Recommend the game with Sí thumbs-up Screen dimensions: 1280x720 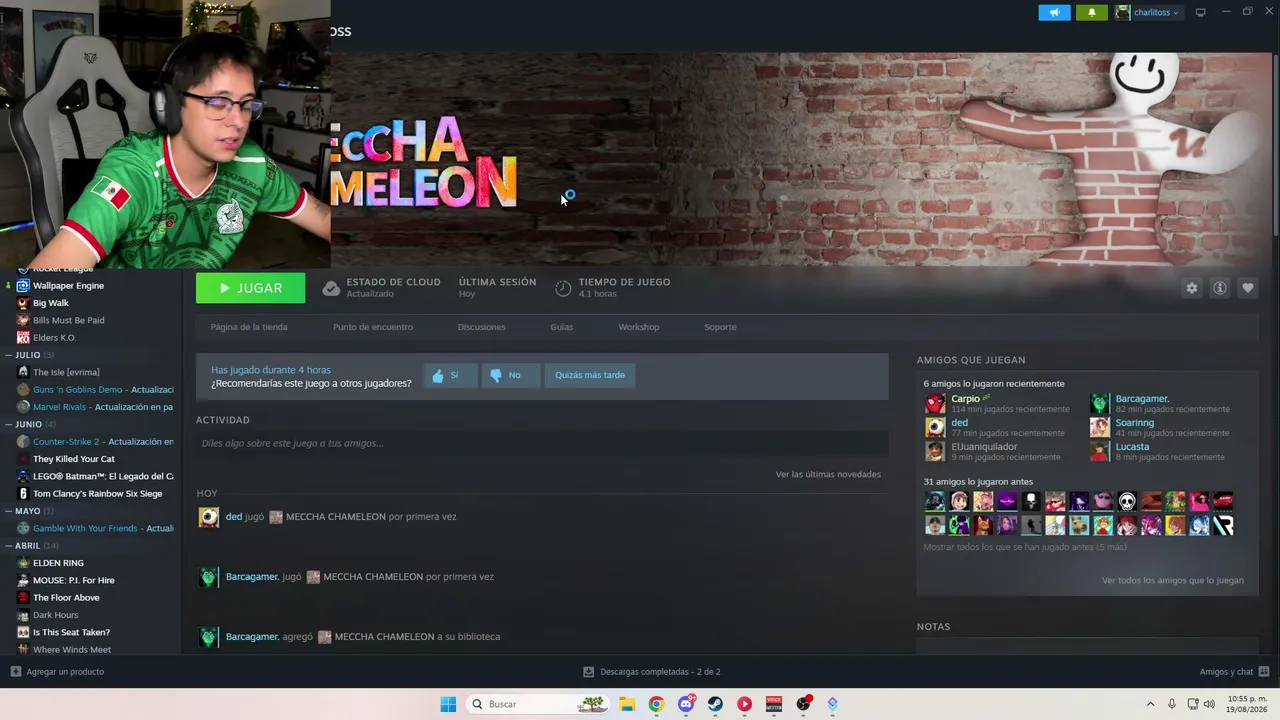point(450,375)
